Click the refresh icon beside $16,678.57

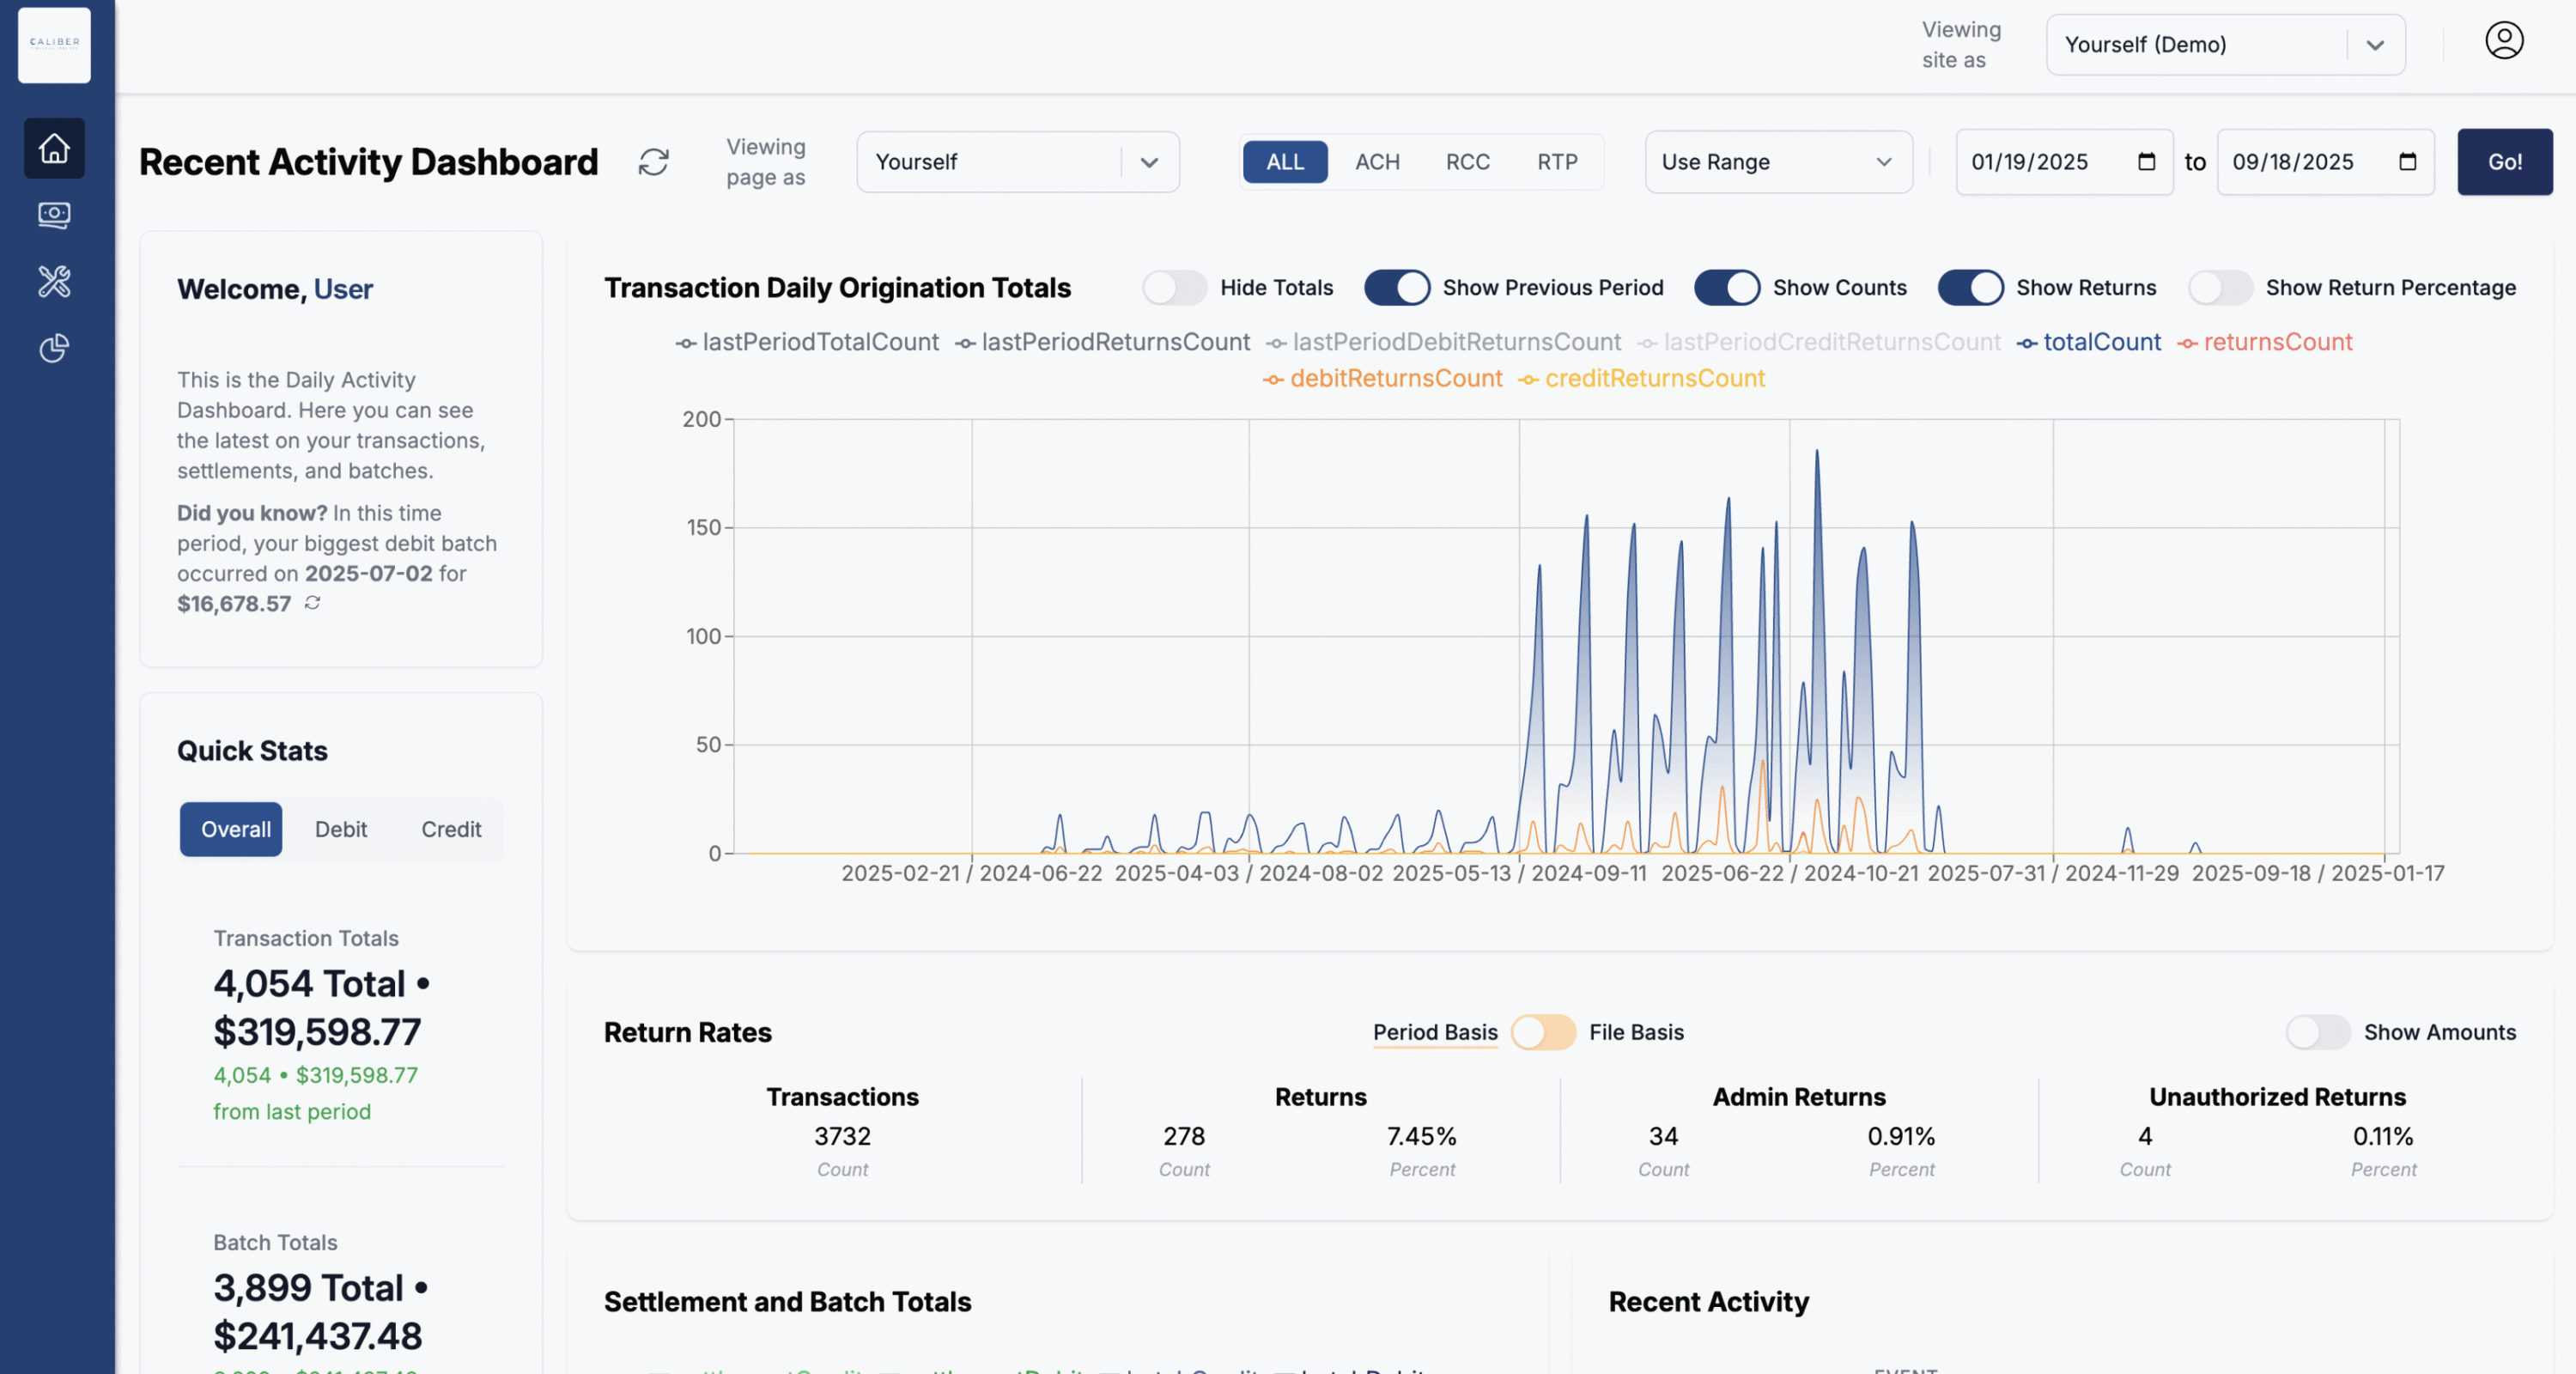coord(310,604)
